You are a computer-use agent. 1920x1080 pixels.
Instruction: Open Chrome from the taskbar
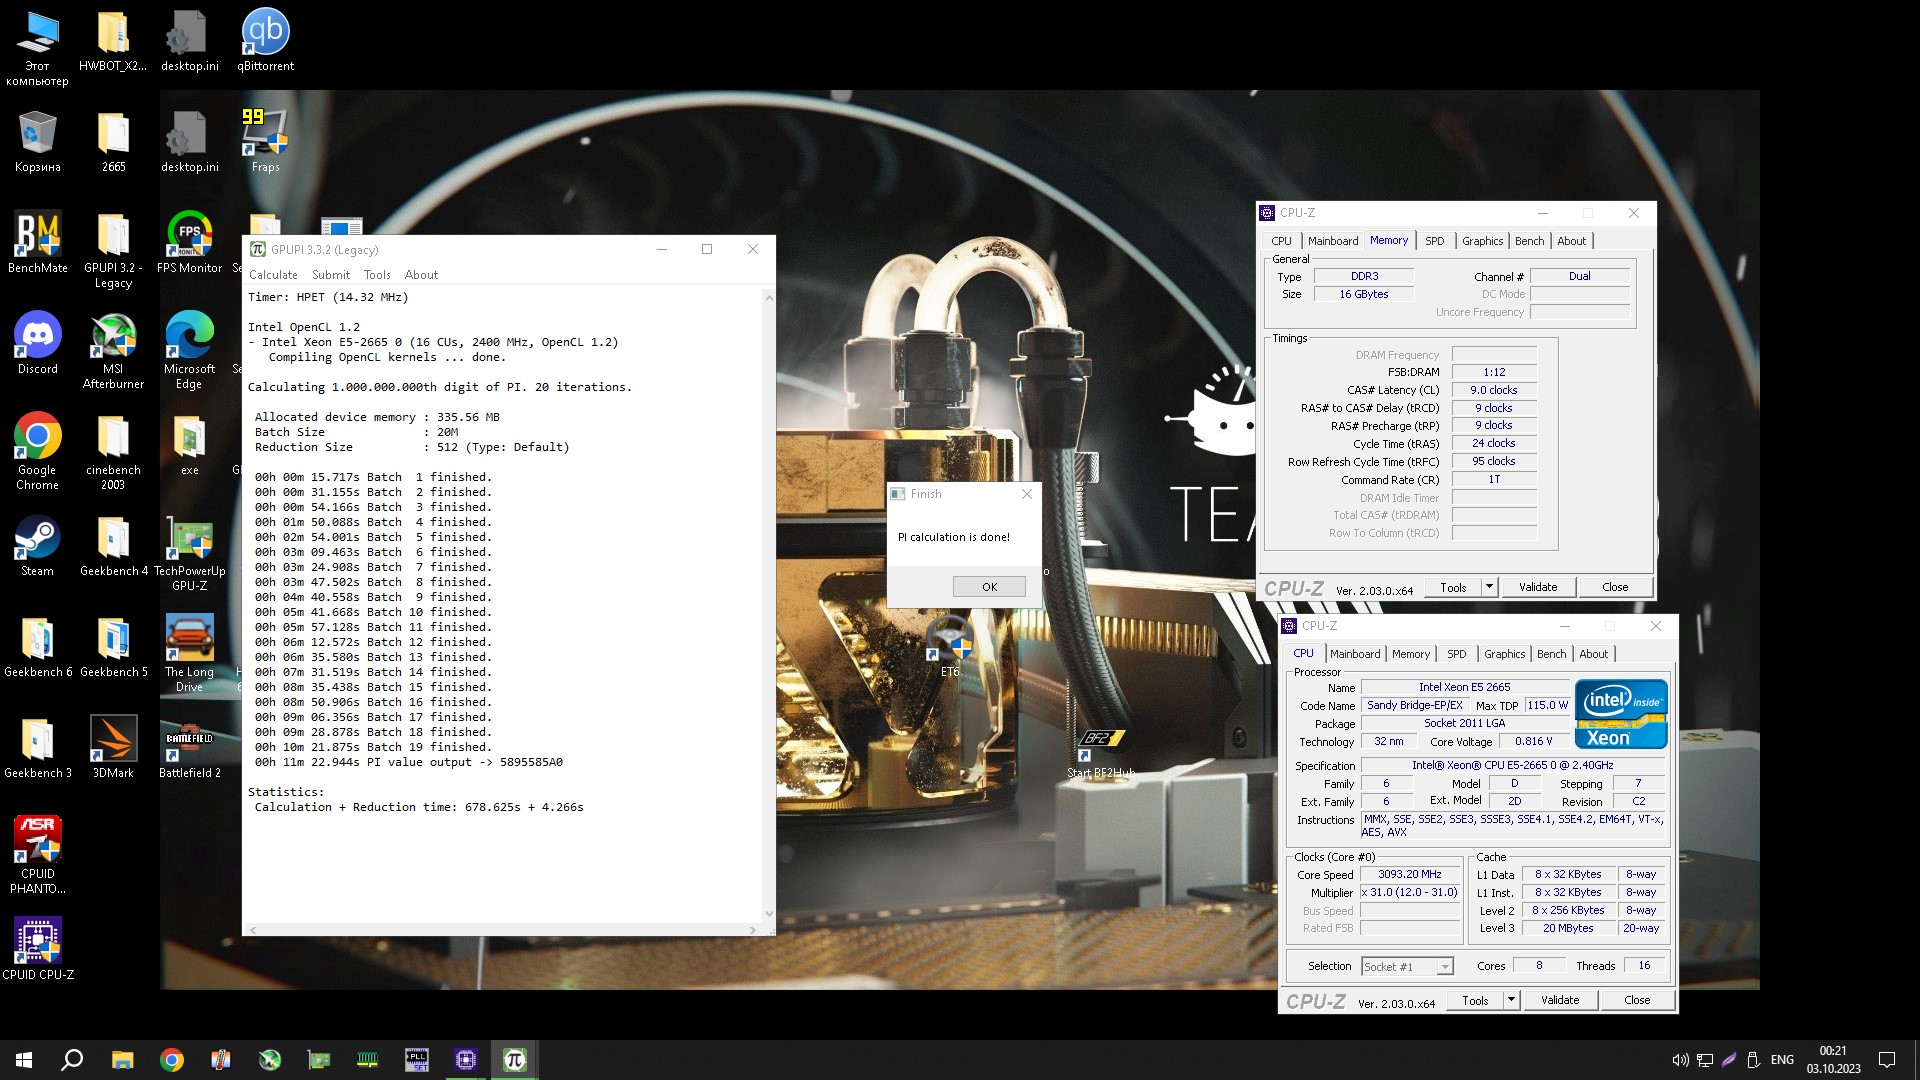[172, 1060]
